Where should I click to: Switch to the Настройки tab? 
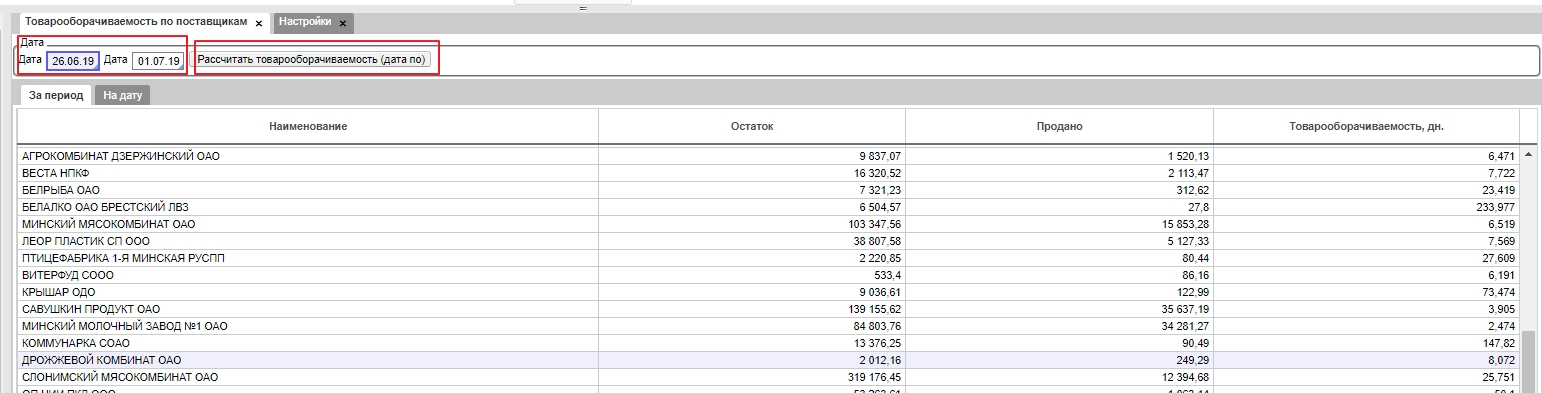point(306,21)
